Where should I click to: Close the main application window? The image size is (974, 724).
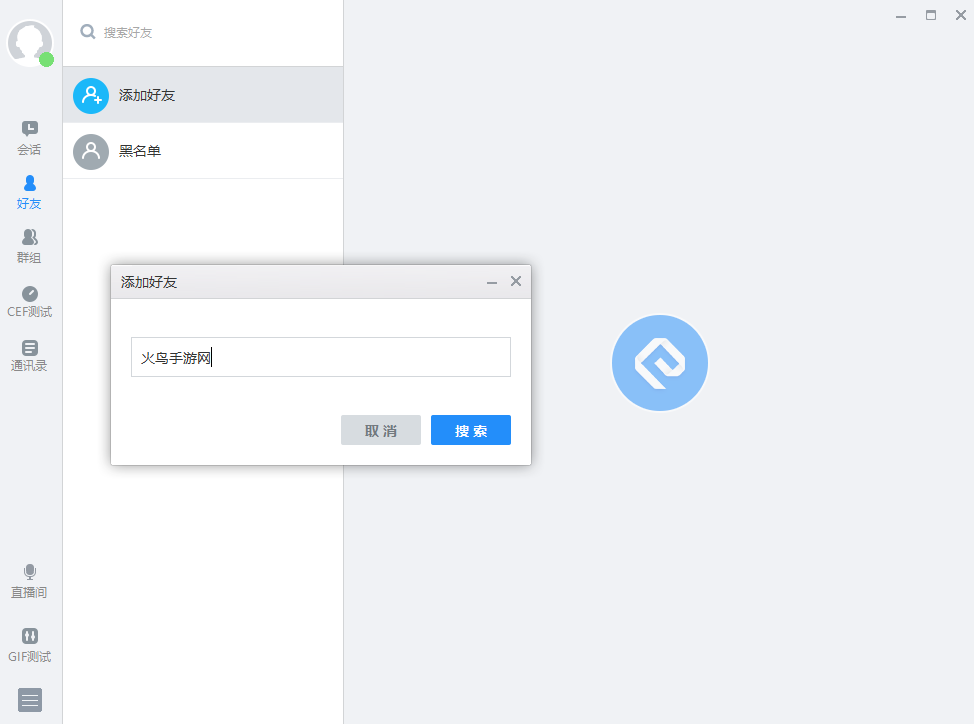(x=960, y=16)
